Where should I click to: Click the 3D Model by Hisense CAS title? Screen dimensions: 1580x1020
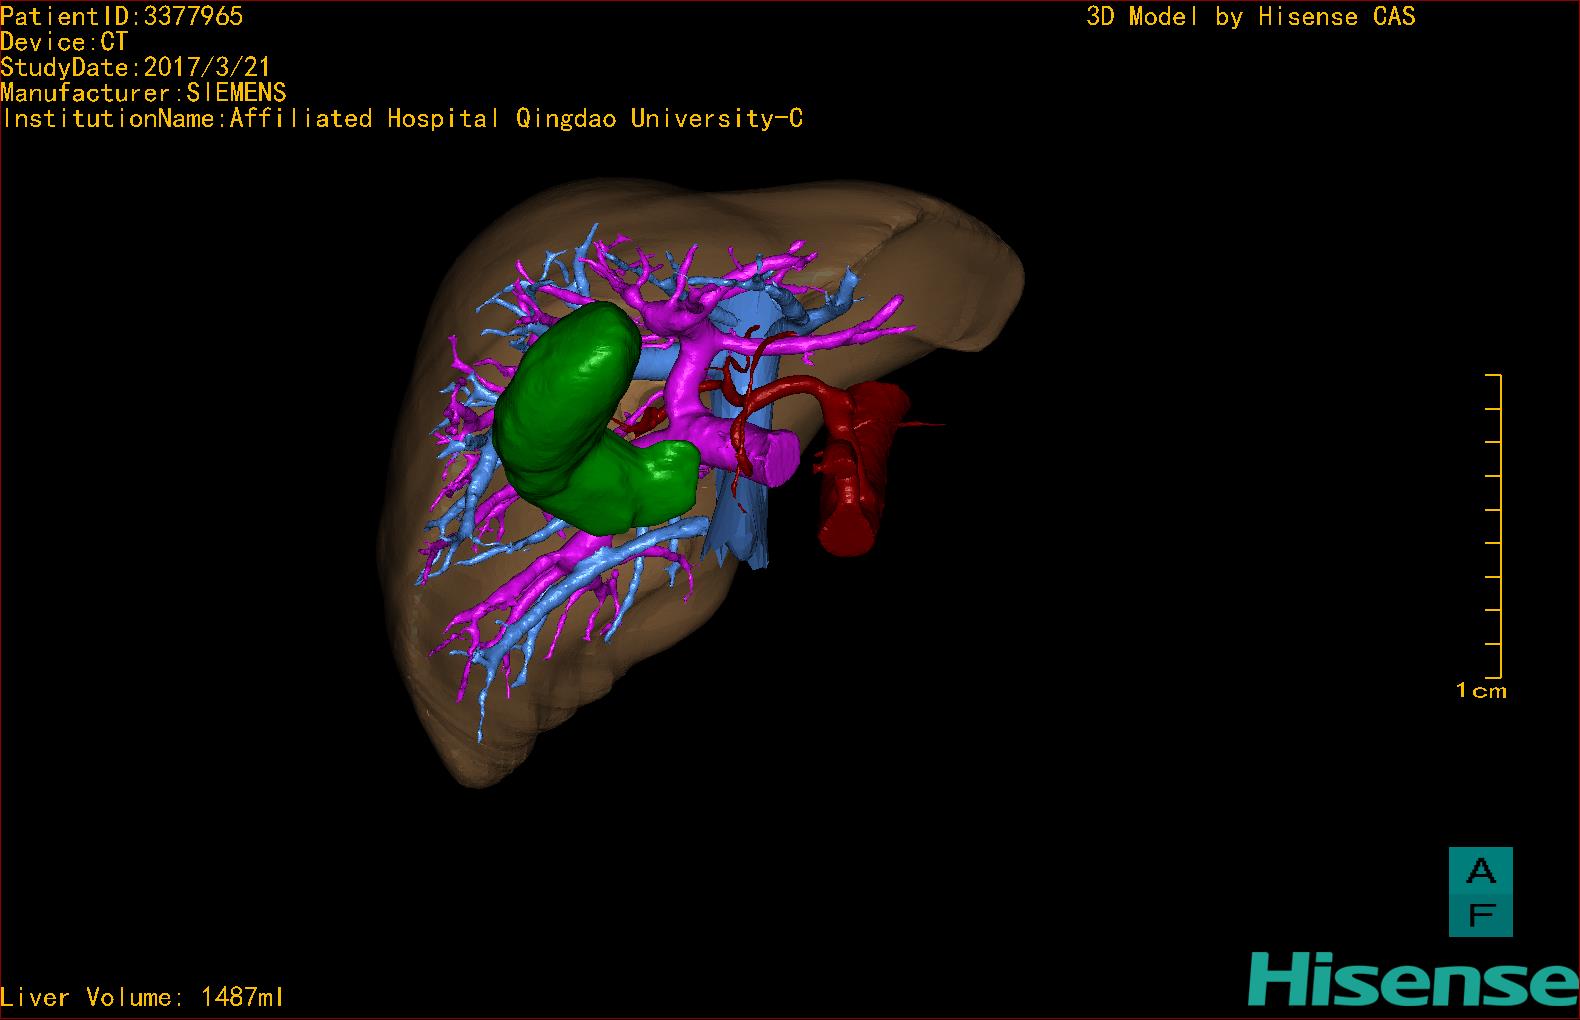pos(1250,17)
